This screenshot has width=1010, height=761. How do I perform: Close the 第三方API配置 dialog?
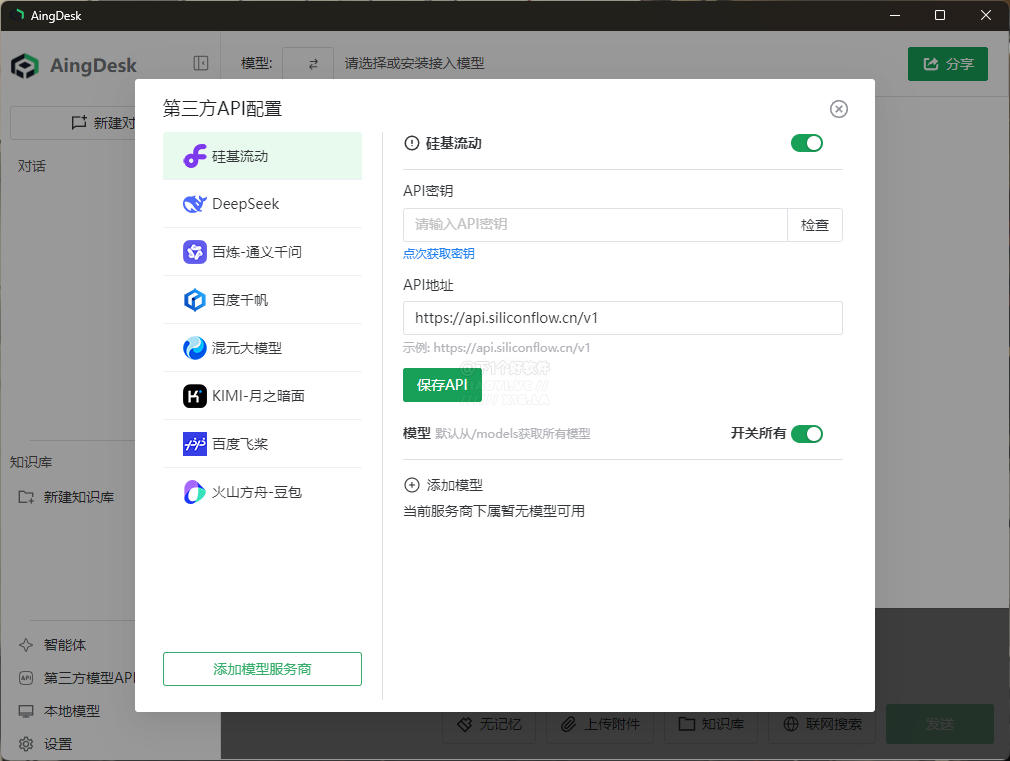(838, 109)
